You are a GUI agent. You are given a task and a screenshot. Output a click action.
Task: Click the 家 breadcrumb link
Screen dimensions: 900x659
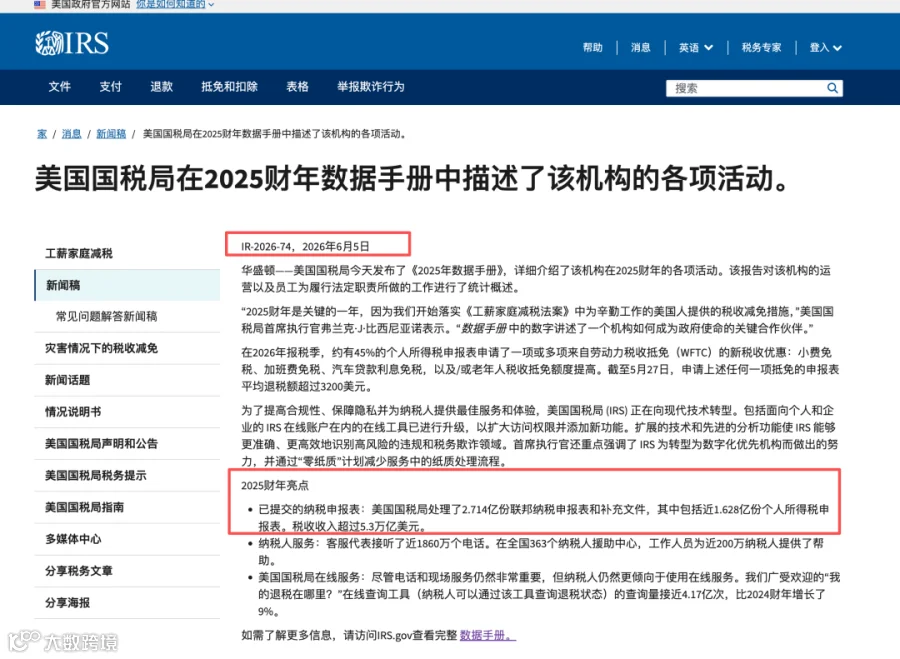pos(42,134)
